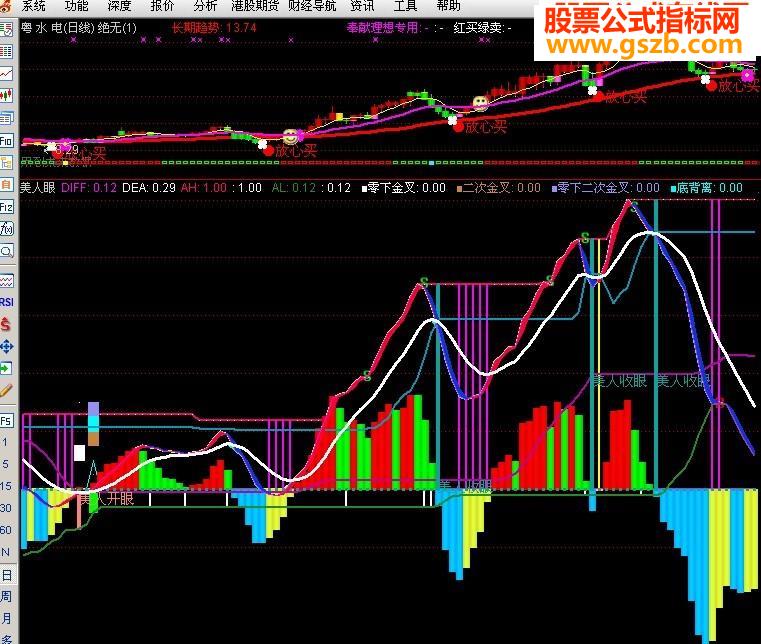Click the 美人眼 indicator name
Screen dimensions: 761x644
[38, 188]
